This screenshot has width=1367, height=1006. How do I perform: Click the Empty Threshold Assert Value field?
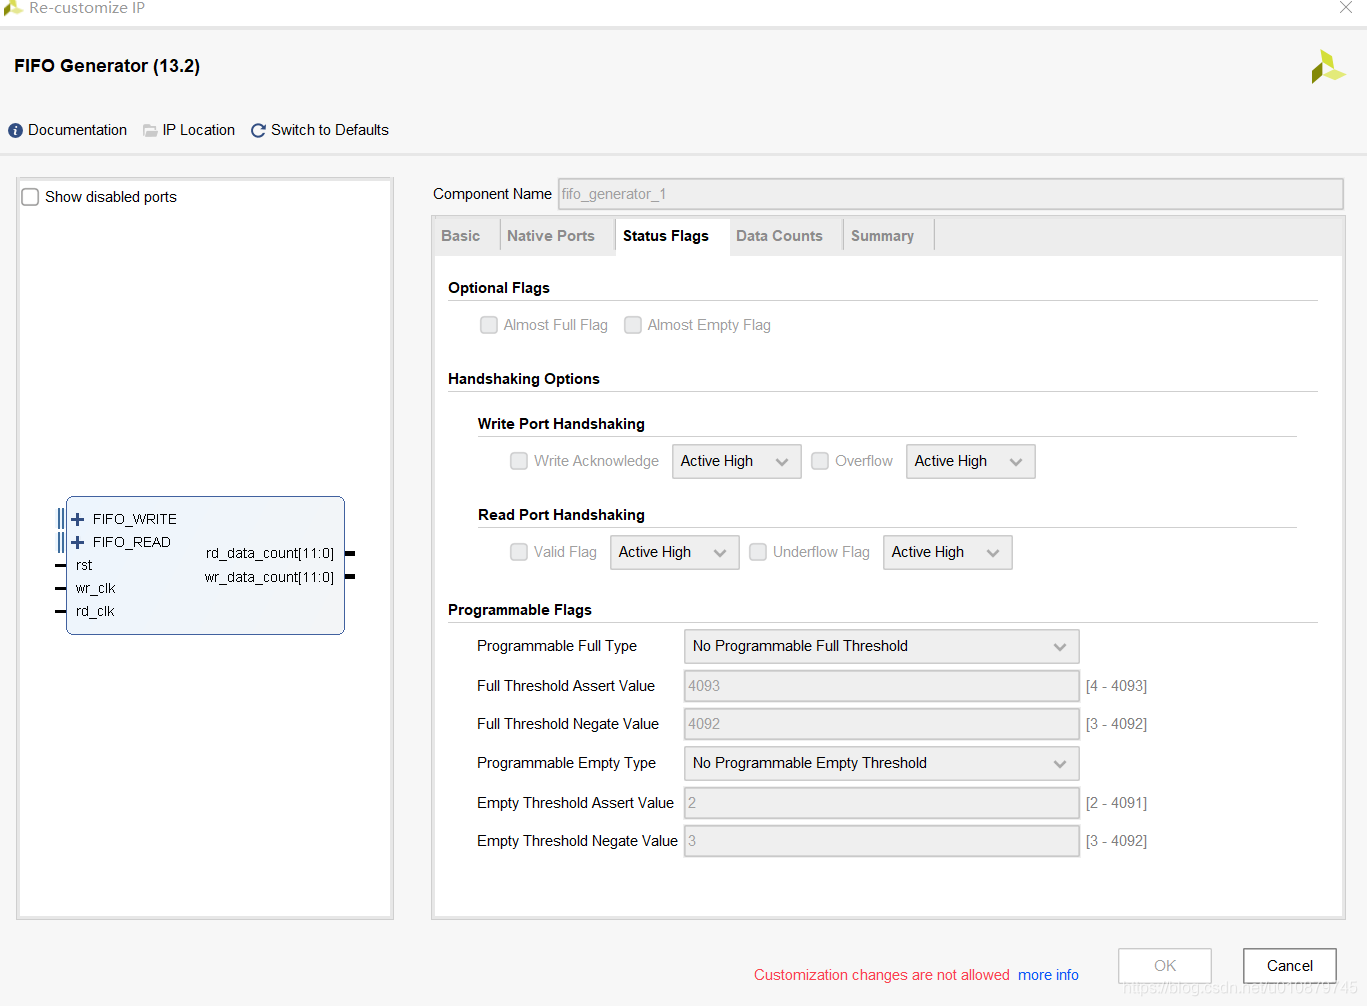(882, 803)
